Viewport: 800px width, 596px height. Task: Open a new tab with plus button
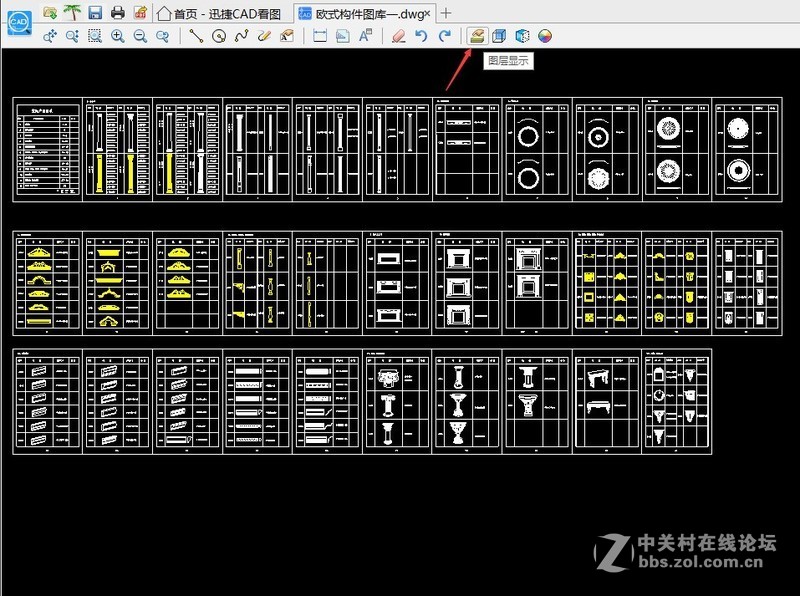click(446, 13)
